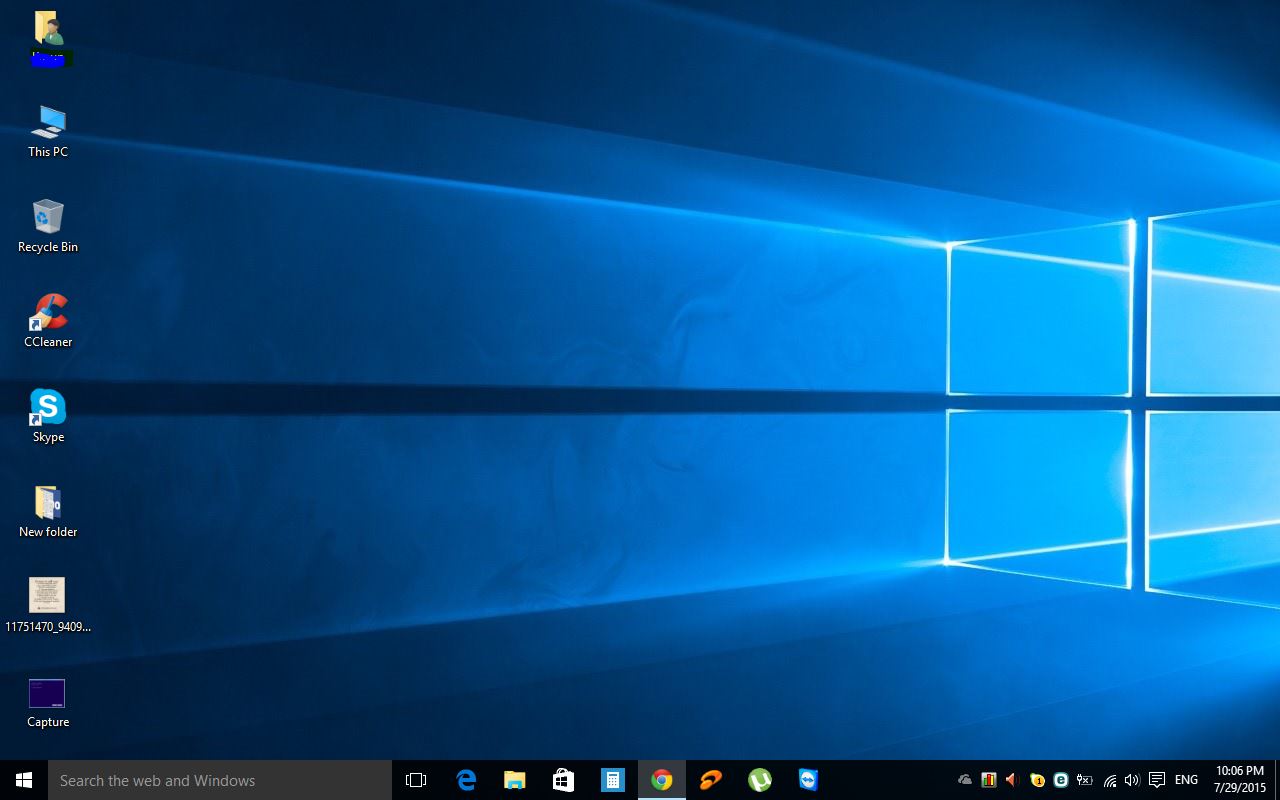The height and width of the screenshot is (800, 1280).
Task: Open the Action Center notifications icon
Action: (x=1157, y=780)
